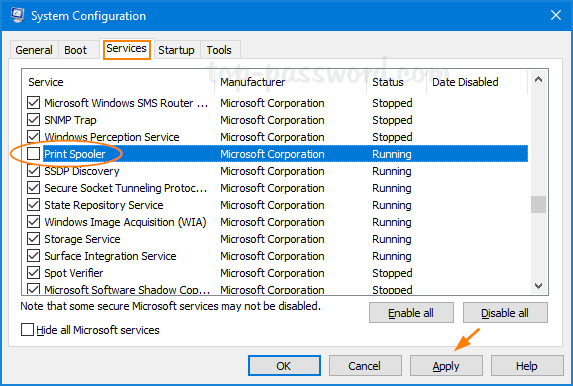This screenshot has height=386, width=573.
Task: Open the Startup tab
Action: 176,50
